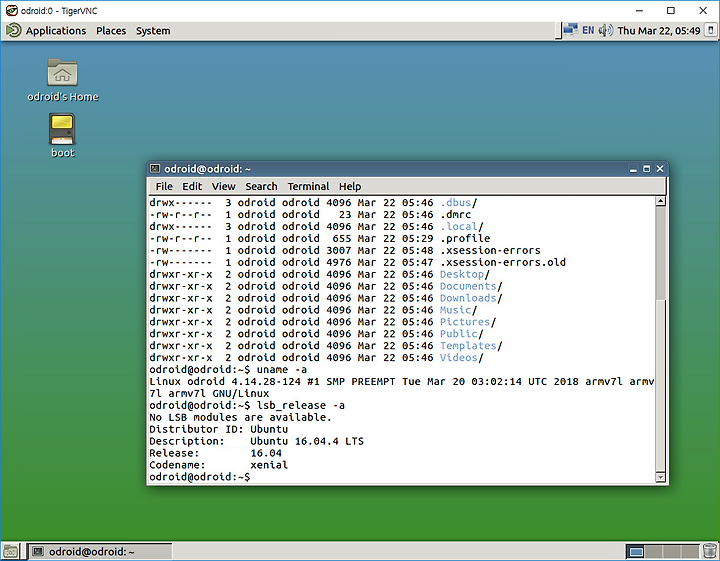Click the 'uname -a' command text
The image size is (720, 561).
281,370
